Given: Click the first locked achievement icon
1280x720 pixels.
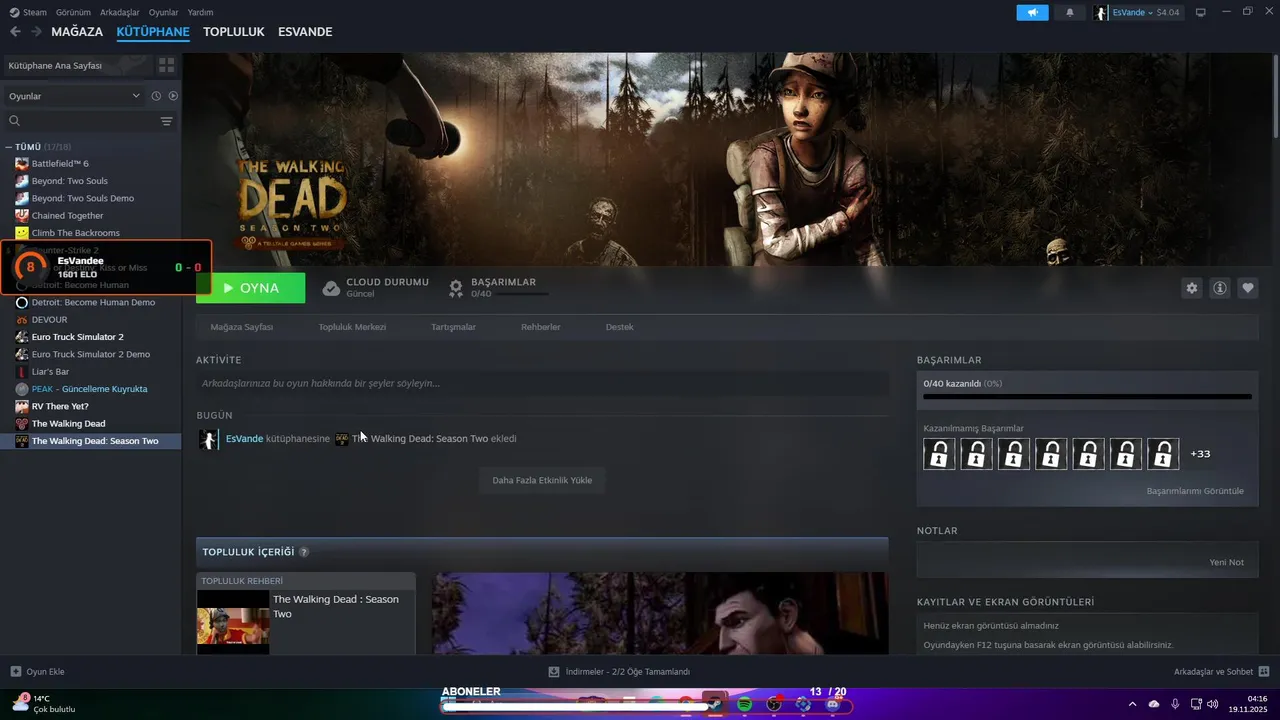Looking at the screenshot, I should [939, 454].
